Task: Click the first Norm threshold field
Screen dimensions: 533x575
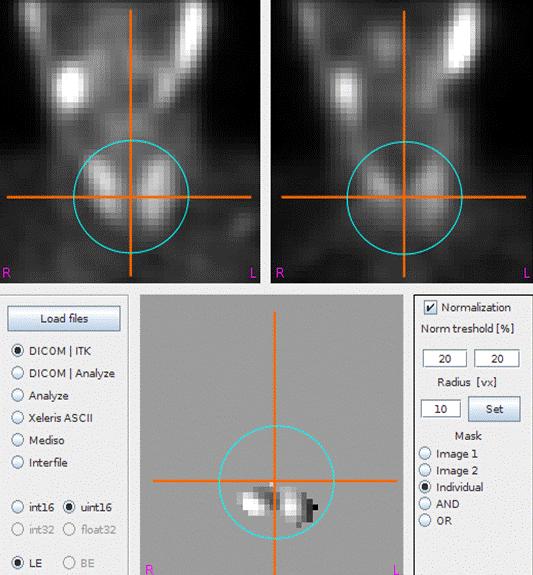Action: pos(445,358)
